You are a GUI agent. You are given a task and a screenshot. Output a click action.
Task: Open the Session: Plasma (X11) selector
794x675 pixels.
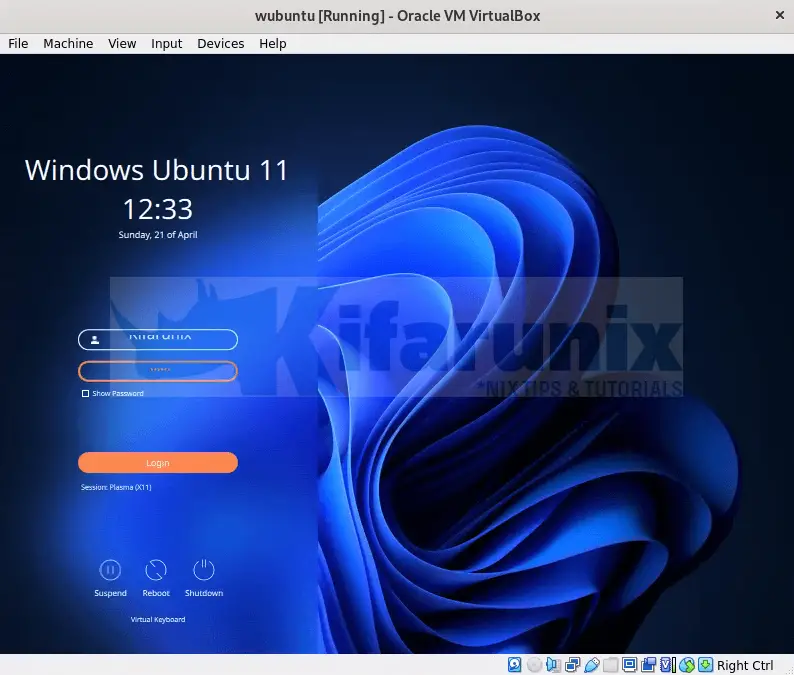tap(116, 487)
